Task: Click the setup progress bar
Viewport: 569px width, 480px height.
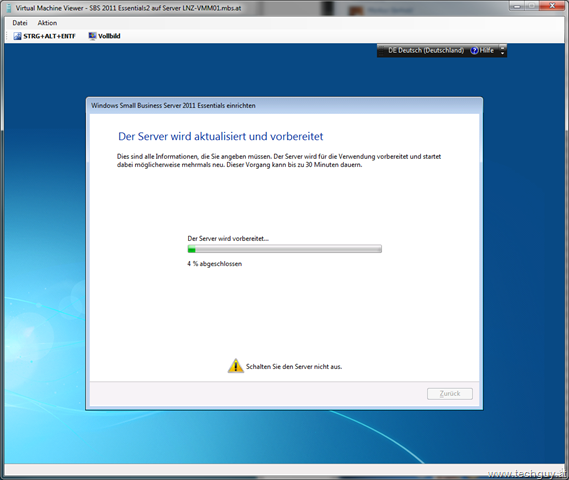Action: [284, 249]
